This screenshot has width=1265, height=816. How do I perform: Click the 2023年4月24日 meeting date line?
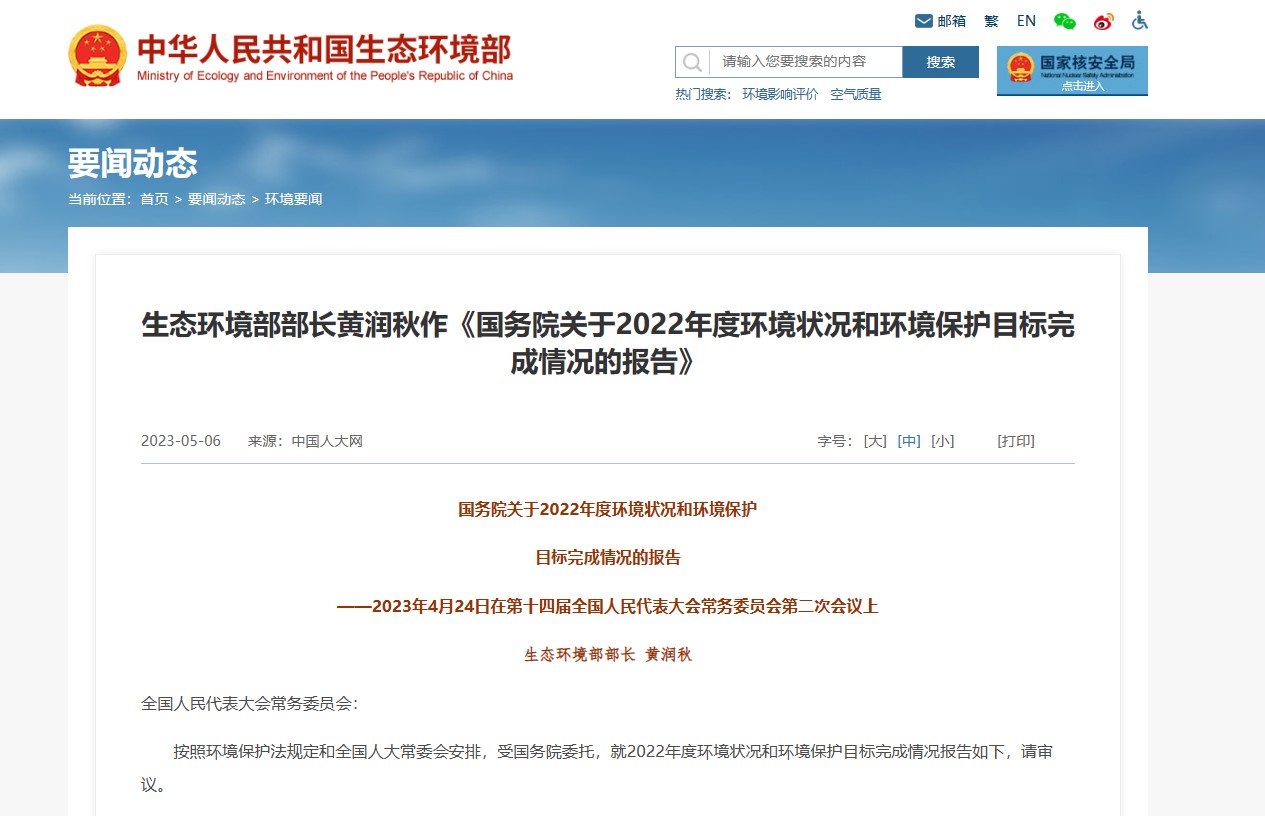608,606
